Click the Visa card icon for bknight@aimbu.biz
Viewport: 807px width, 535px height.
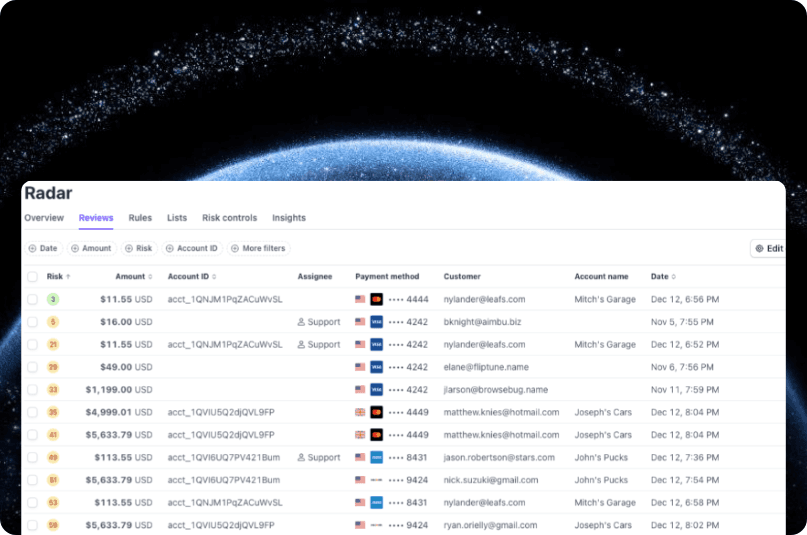coord(376,322)
